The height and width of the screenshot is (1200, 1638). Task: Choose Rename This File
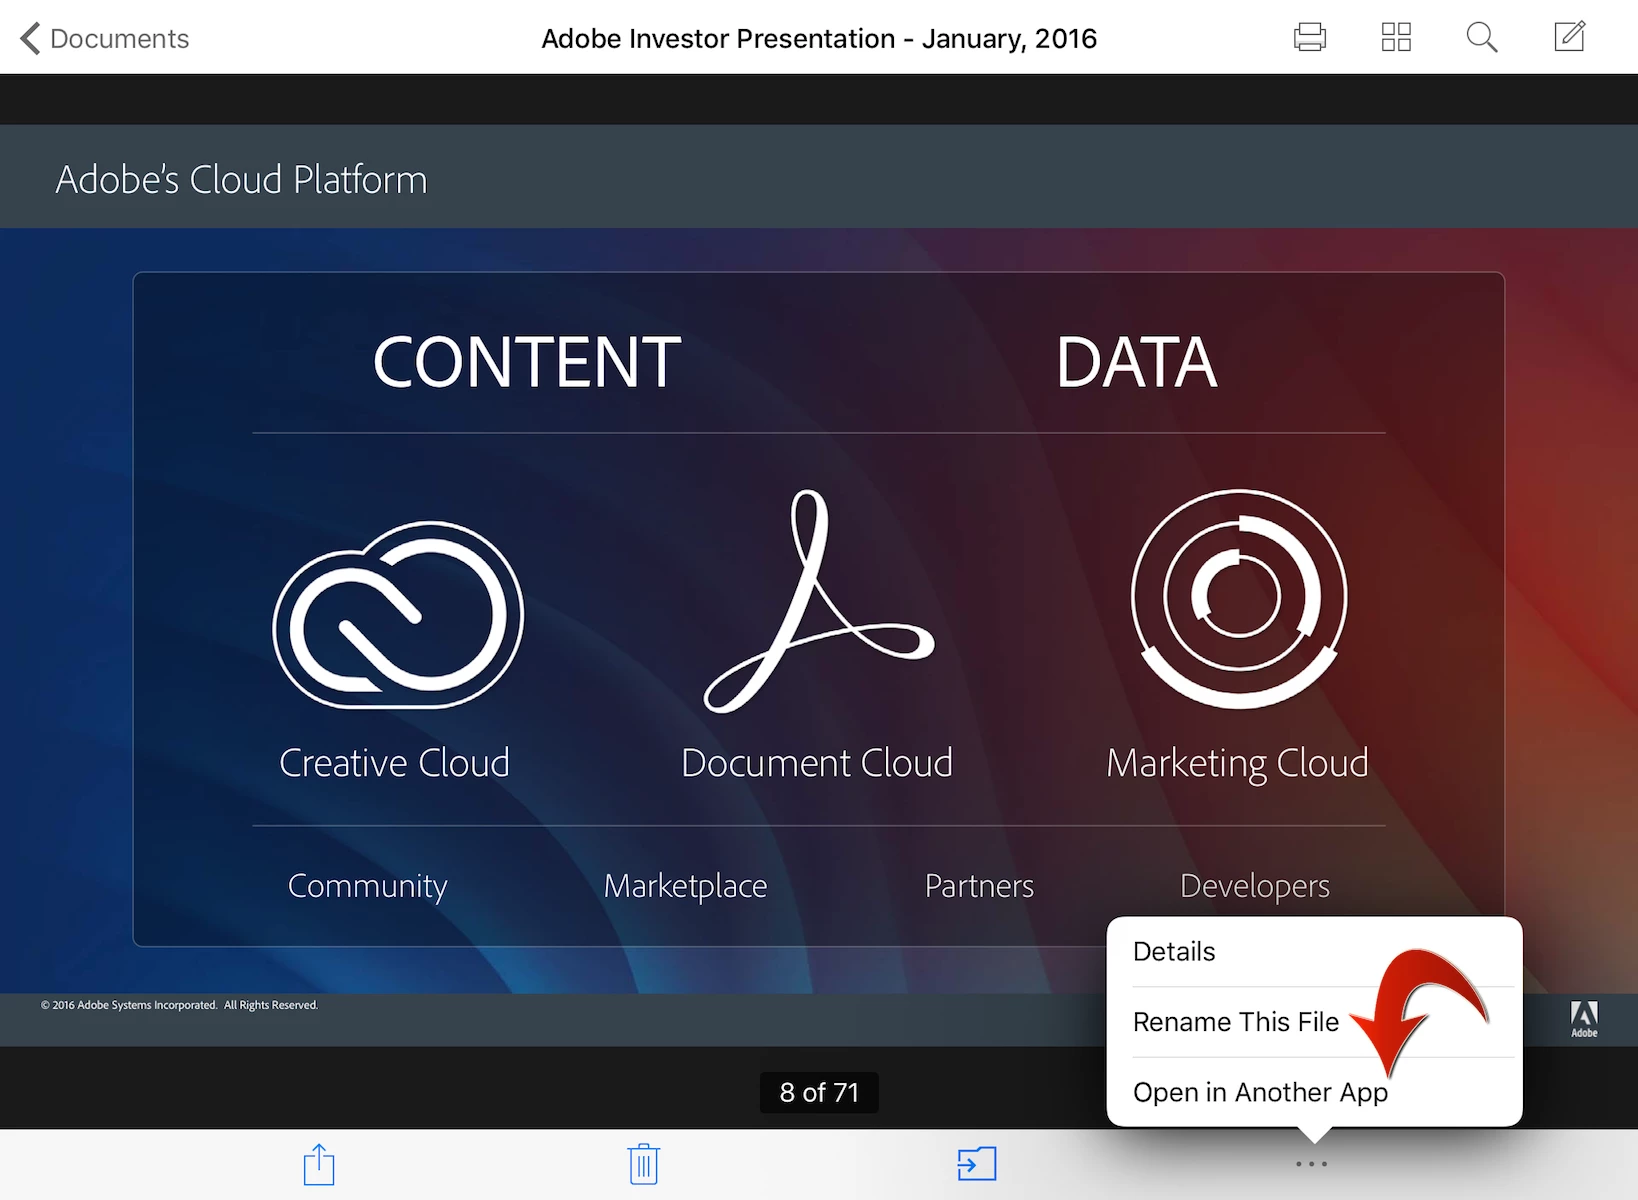(1314, 1022)
